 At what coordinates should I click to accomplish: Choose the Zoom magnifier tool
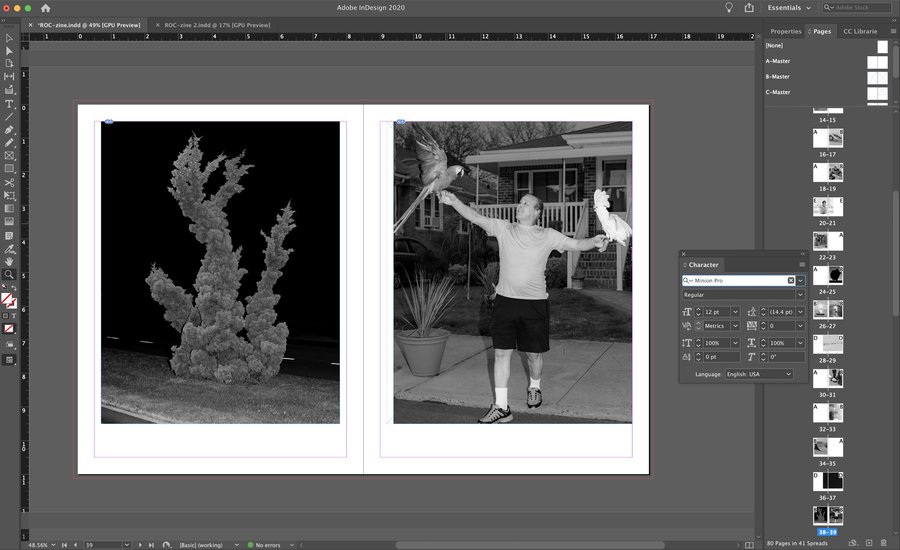9,273
